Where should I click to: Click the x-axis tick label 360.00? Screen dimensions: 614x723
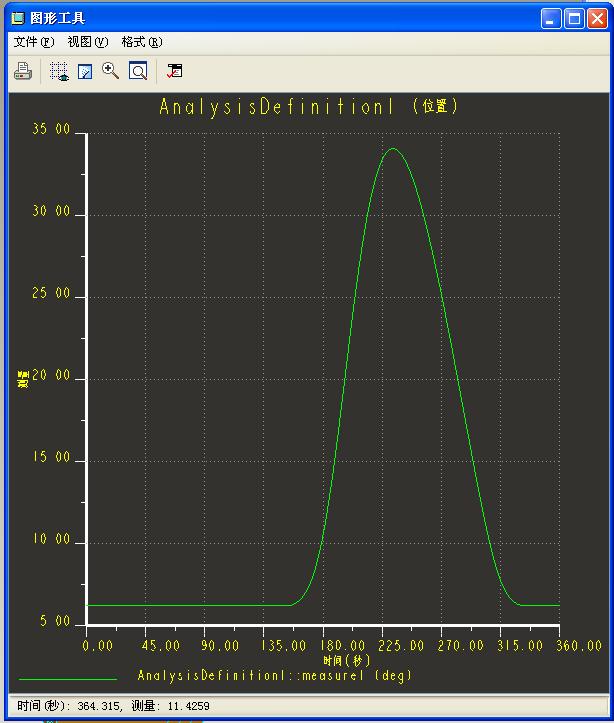579,646
